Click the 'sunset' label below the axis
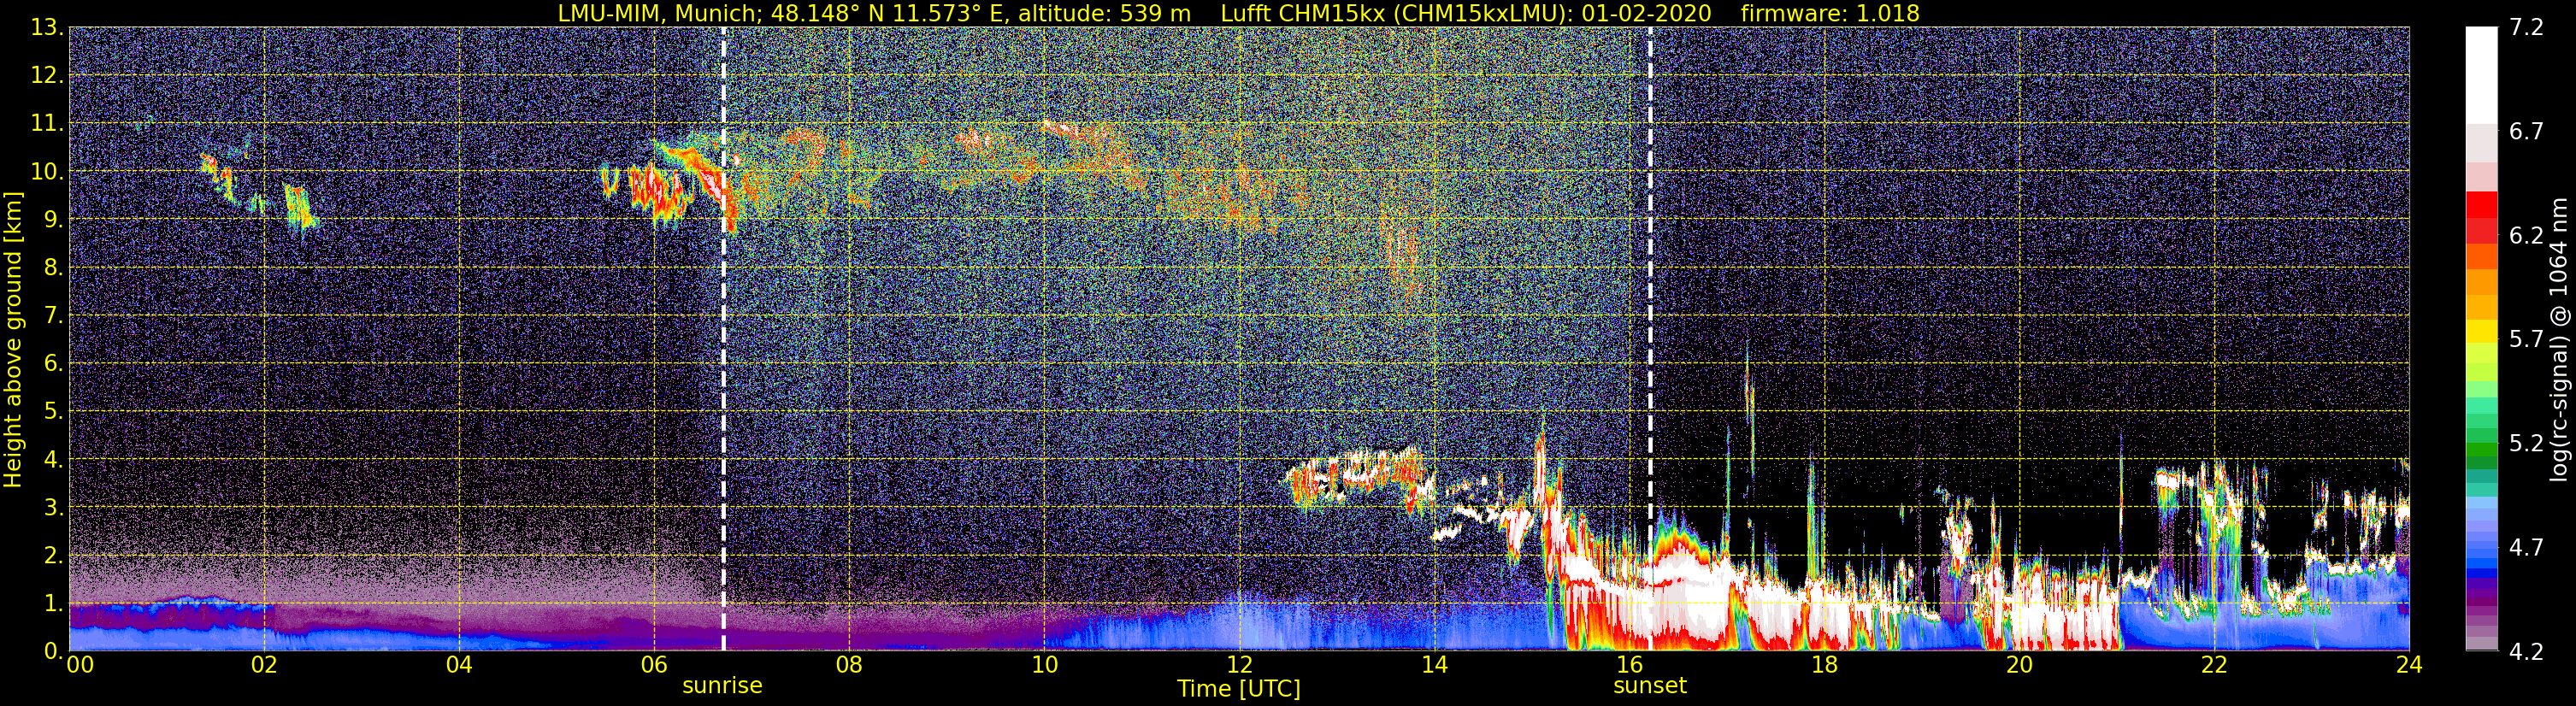 tap(1650, 686)
